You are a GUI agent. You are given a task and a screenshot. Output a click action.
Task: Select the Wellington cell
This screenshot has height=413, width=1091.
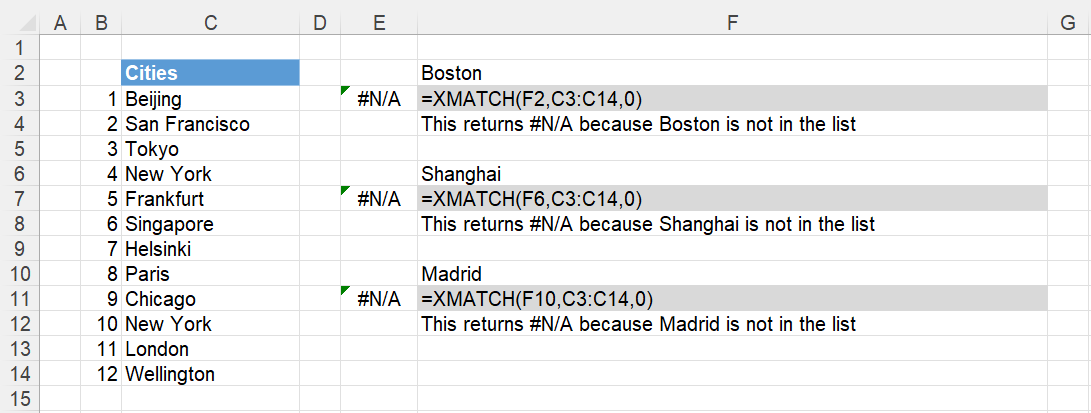point(211,374)
